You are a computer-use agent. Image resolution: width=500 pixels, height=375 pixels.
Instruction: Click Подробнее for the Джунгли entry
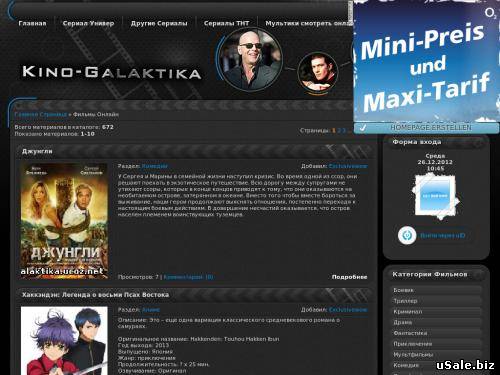pos(349,277)
